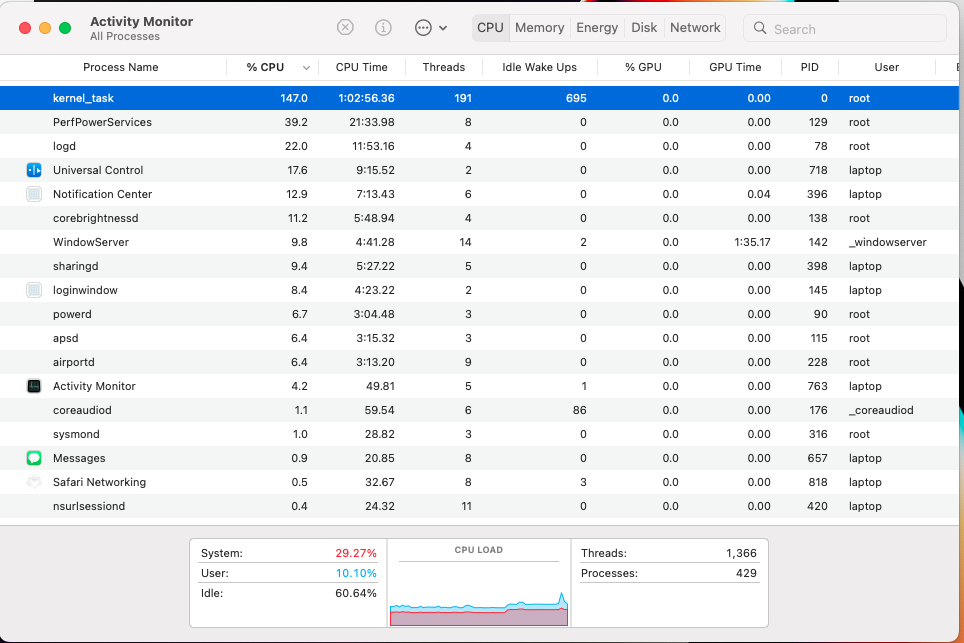Focus the Search field
Viewport: 964px width, 643px height.
click(844, 28)
